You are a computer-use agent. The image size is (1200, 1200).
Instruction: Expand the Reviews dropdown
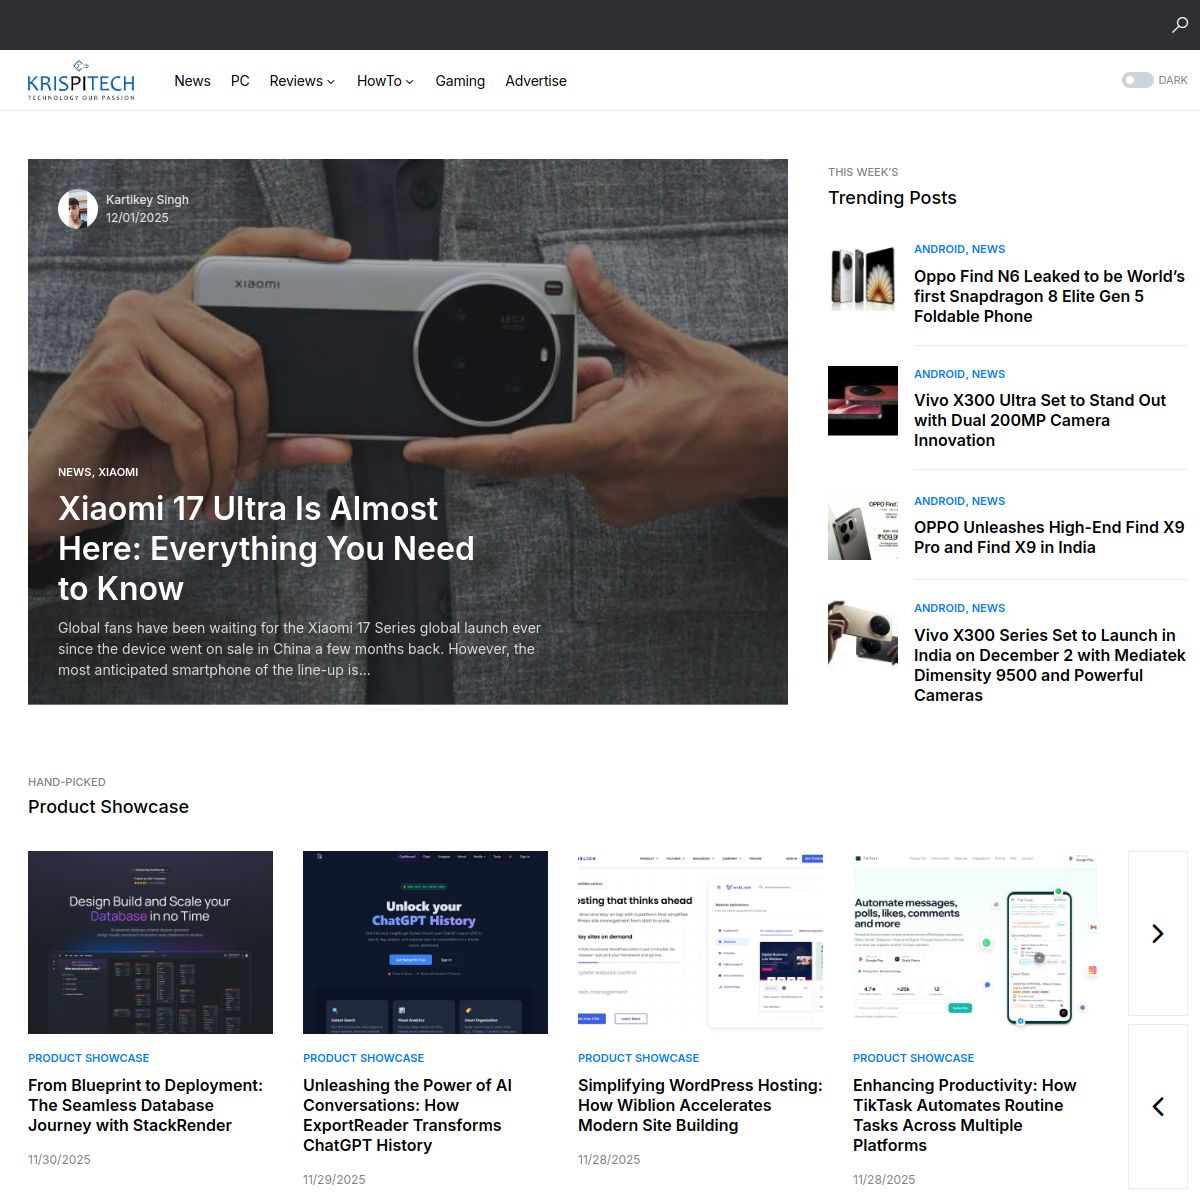click(x=300, y=81)
